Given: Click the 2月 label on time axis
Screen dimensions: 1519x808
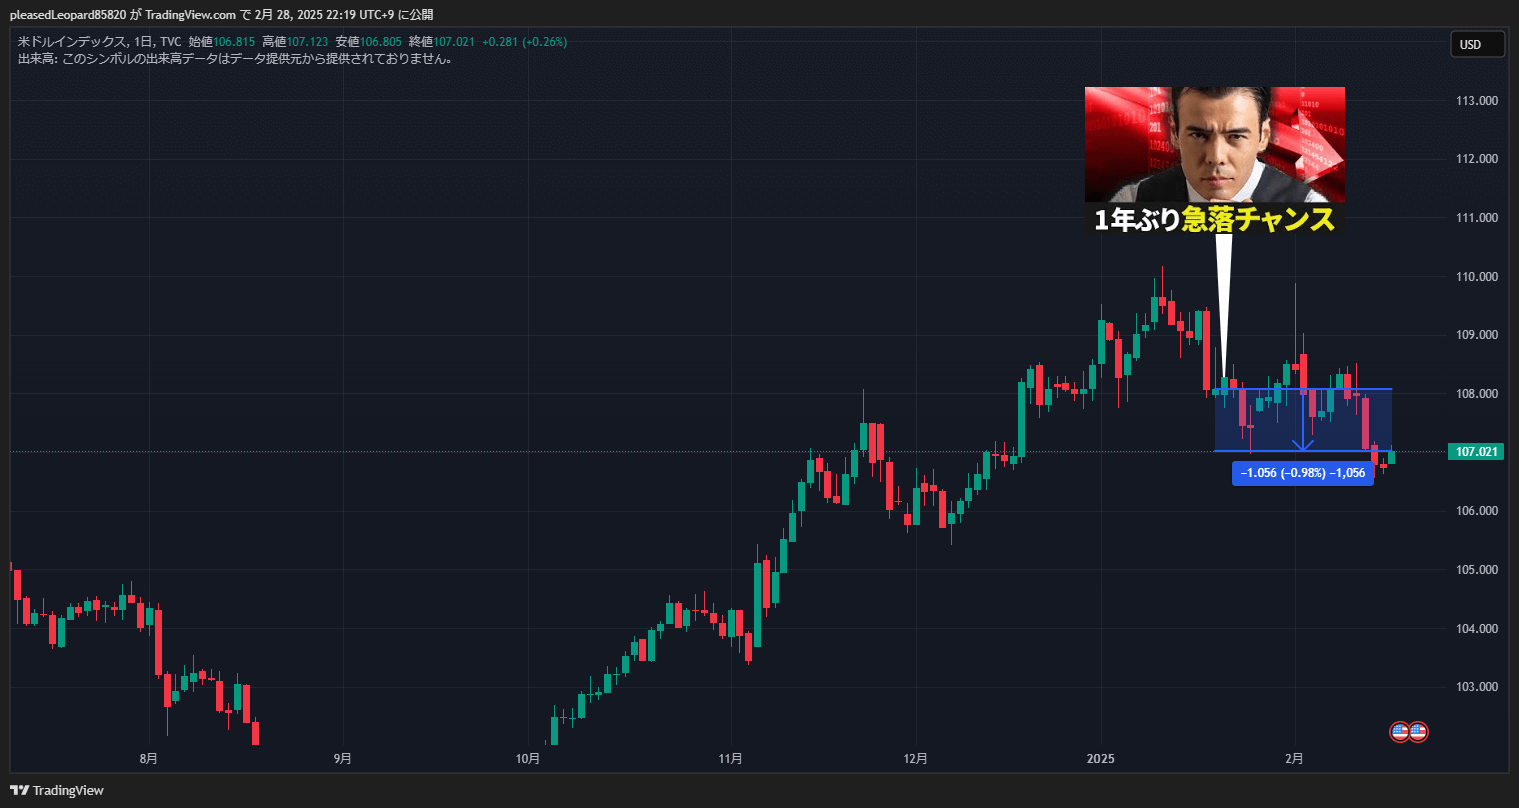Looking at the screenshot, I should pyautogui.click(x=1294, y=758).
